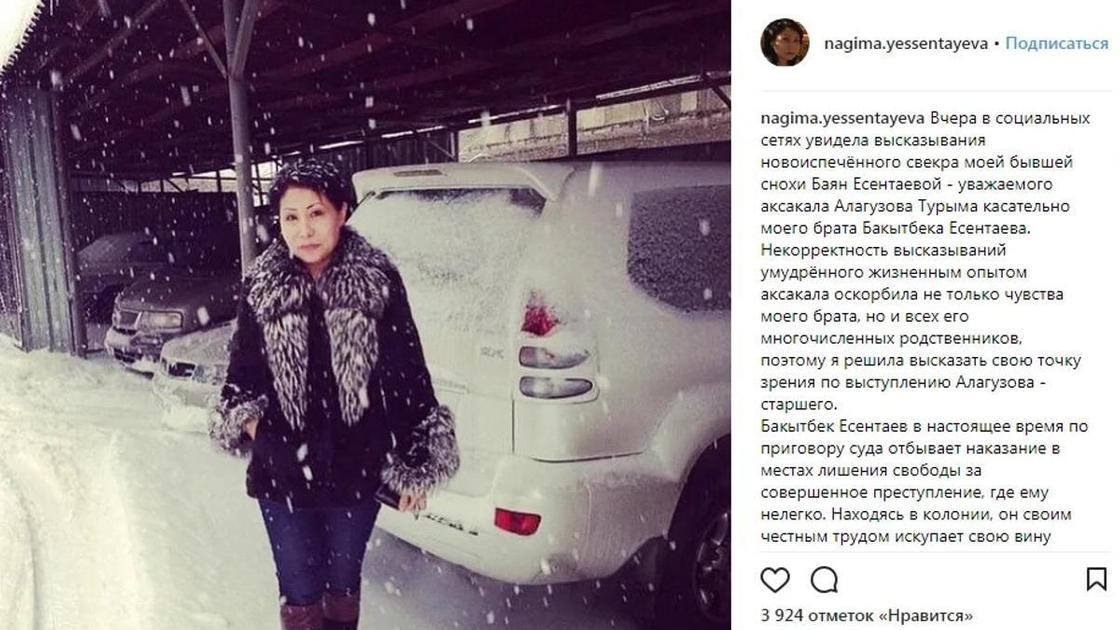This screenshot has height=630, width=1120.
Task: Like the post with the heart icon
Action: coord(775,579)
